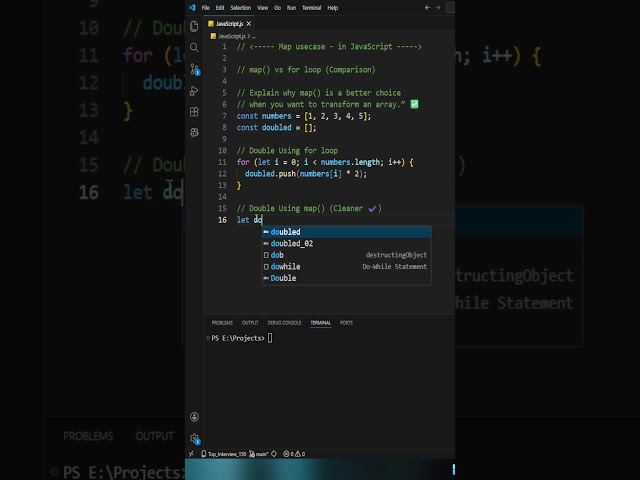Expand the breadcrumb ellipsis after JavaScript.js
The image size is (640, 480).
254,36
